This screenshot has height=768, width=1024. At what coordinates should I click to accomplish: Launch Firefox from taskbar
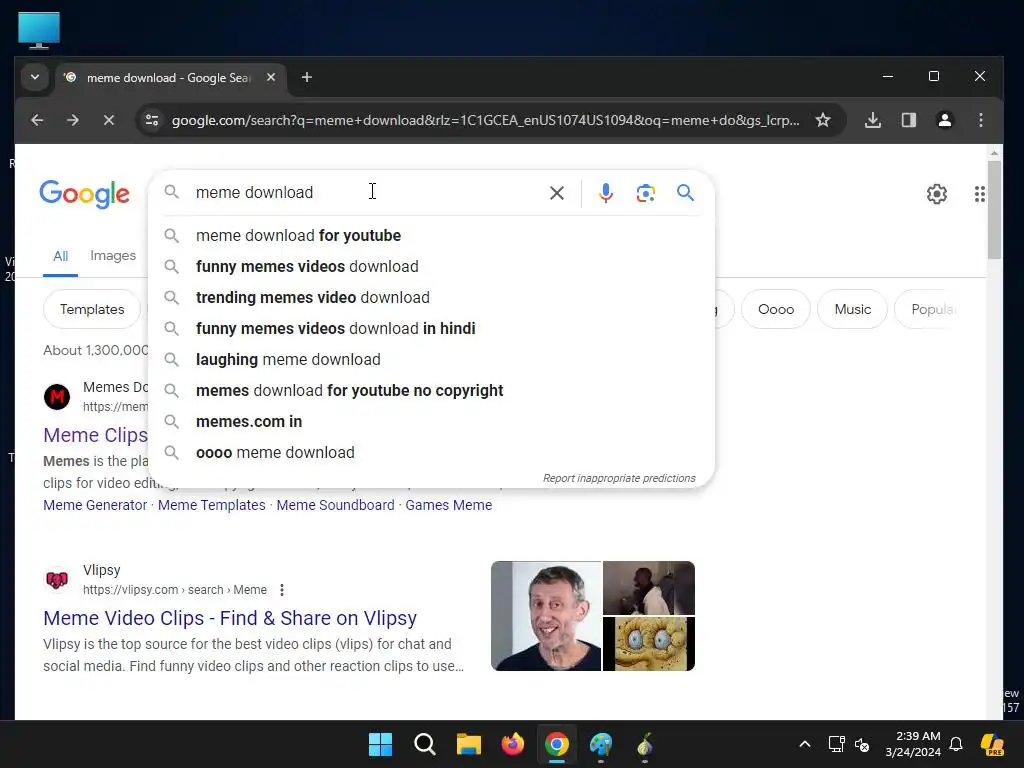[x=513, y=744]
